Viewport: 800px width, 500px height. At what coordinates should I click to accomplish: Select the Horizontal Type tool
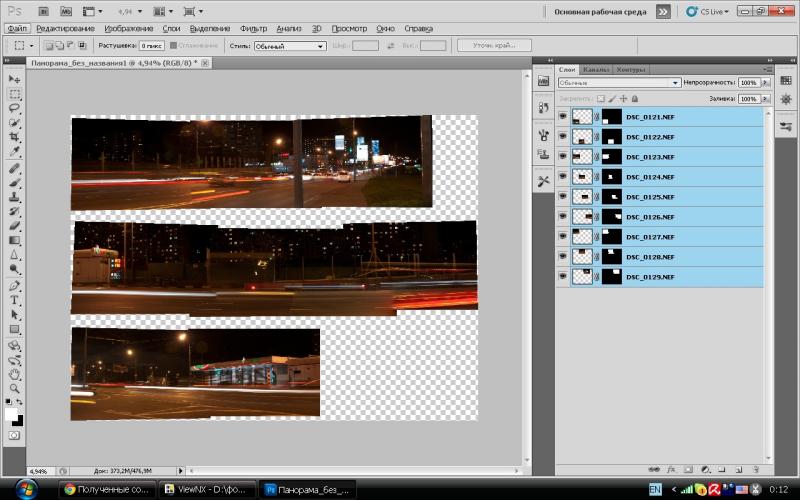[14, 301]
